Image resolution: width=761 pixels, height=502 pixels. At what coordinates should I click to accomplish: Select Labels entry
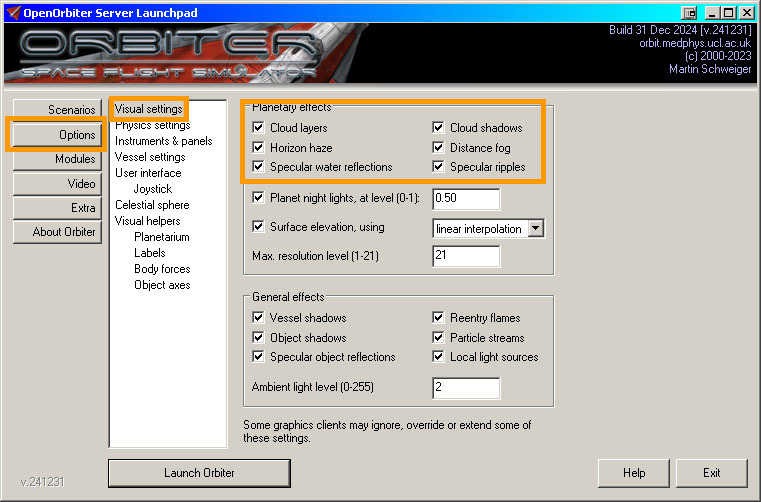click(149, 253)
